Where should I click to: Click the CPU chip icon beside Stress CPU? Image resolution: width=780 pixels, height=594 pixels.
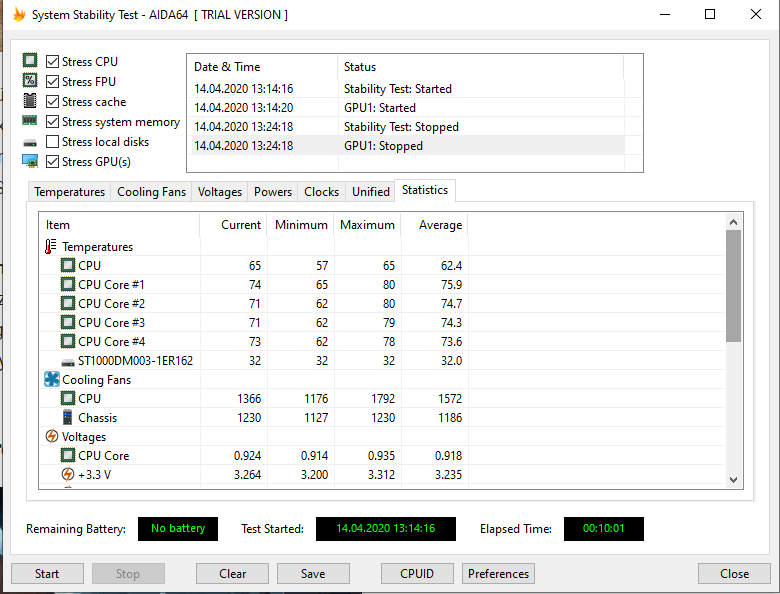point(30,60)
